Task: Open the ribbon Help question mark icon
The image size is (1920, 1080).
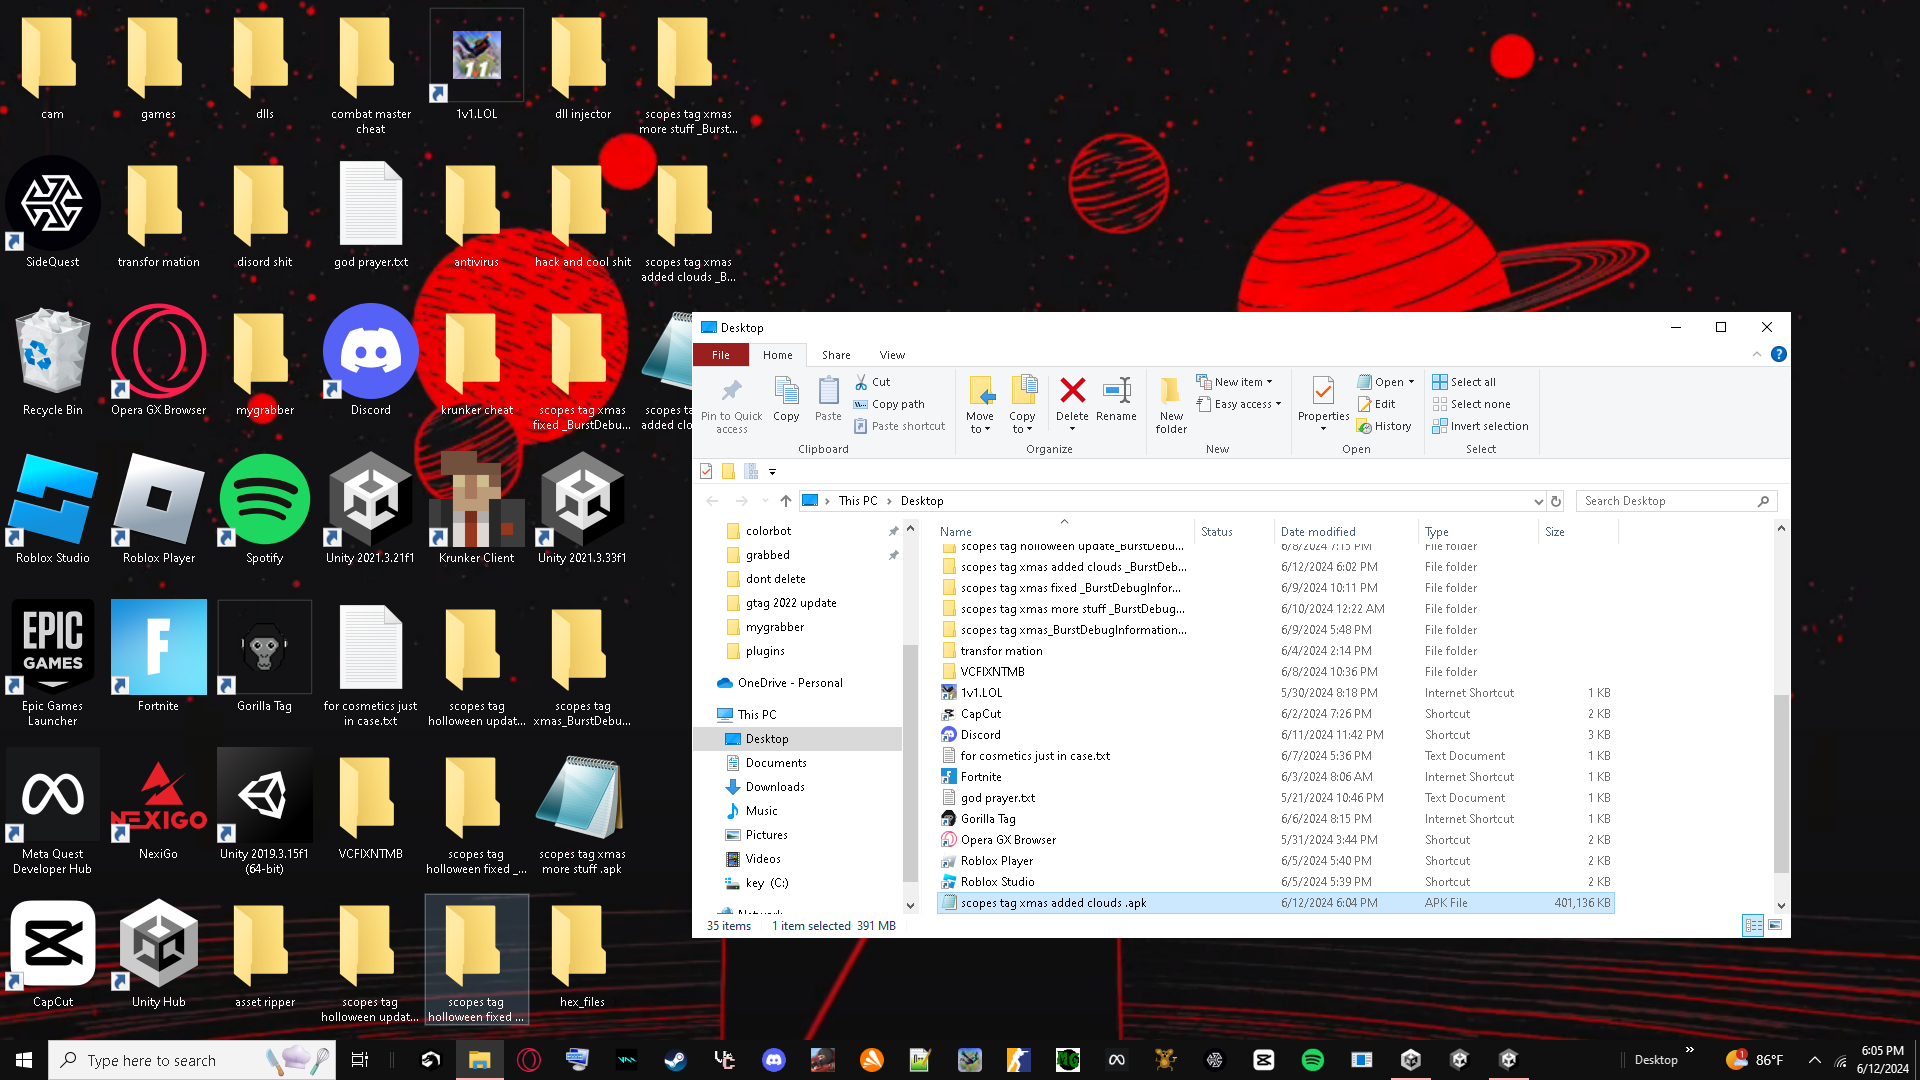Action: click(x=1778, y=354)
